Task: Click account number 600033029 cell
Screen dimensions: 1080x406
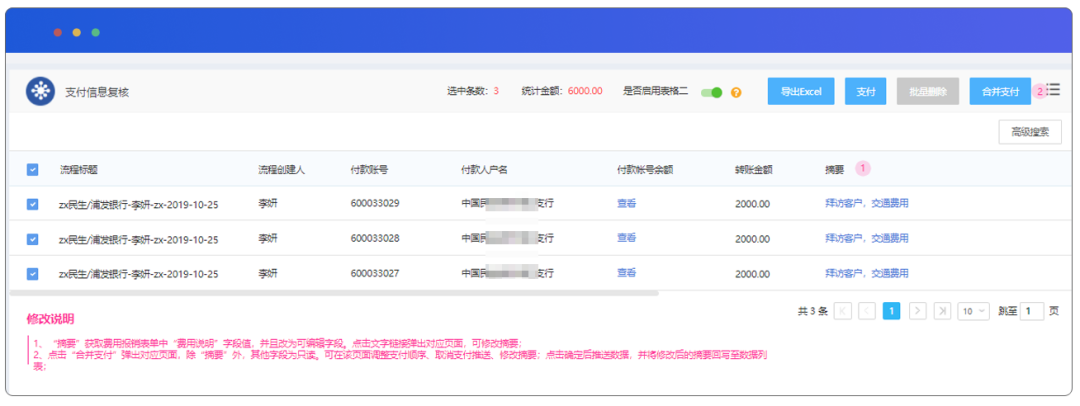Action: [375, 203]
